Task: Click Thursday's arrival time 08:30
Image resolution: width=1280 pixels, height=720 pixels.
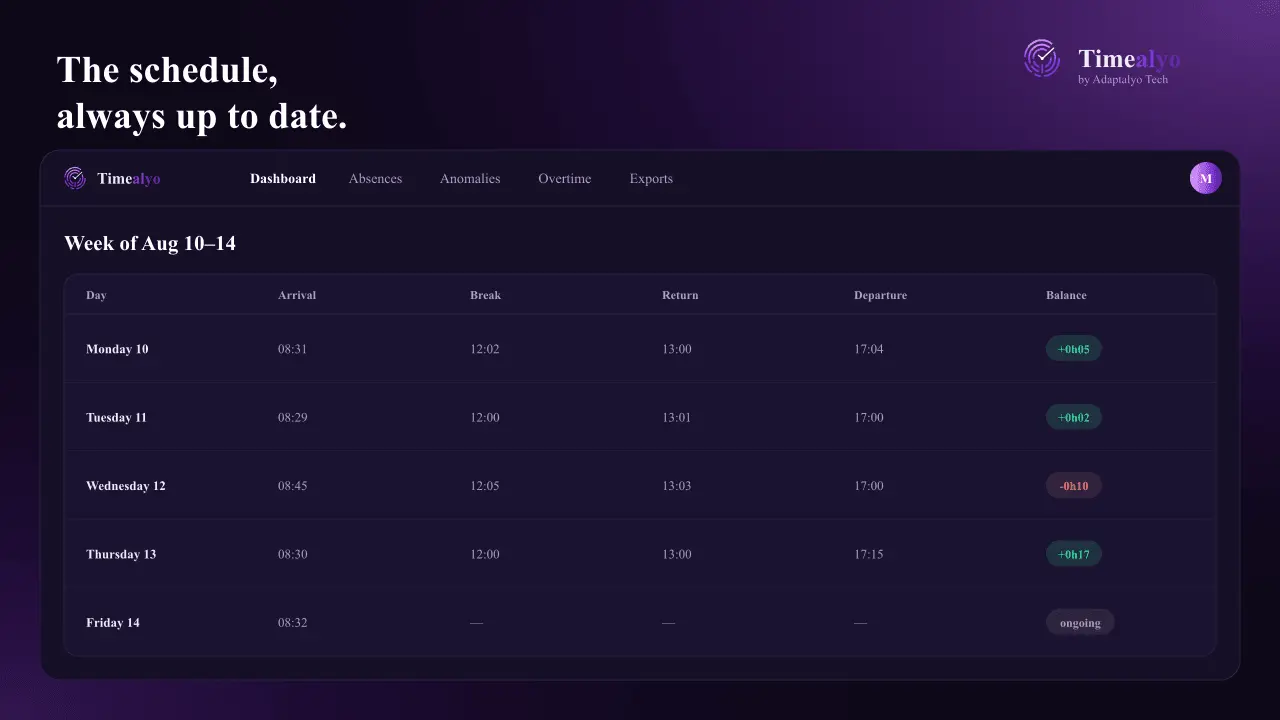Action: [x=293, y=554]
